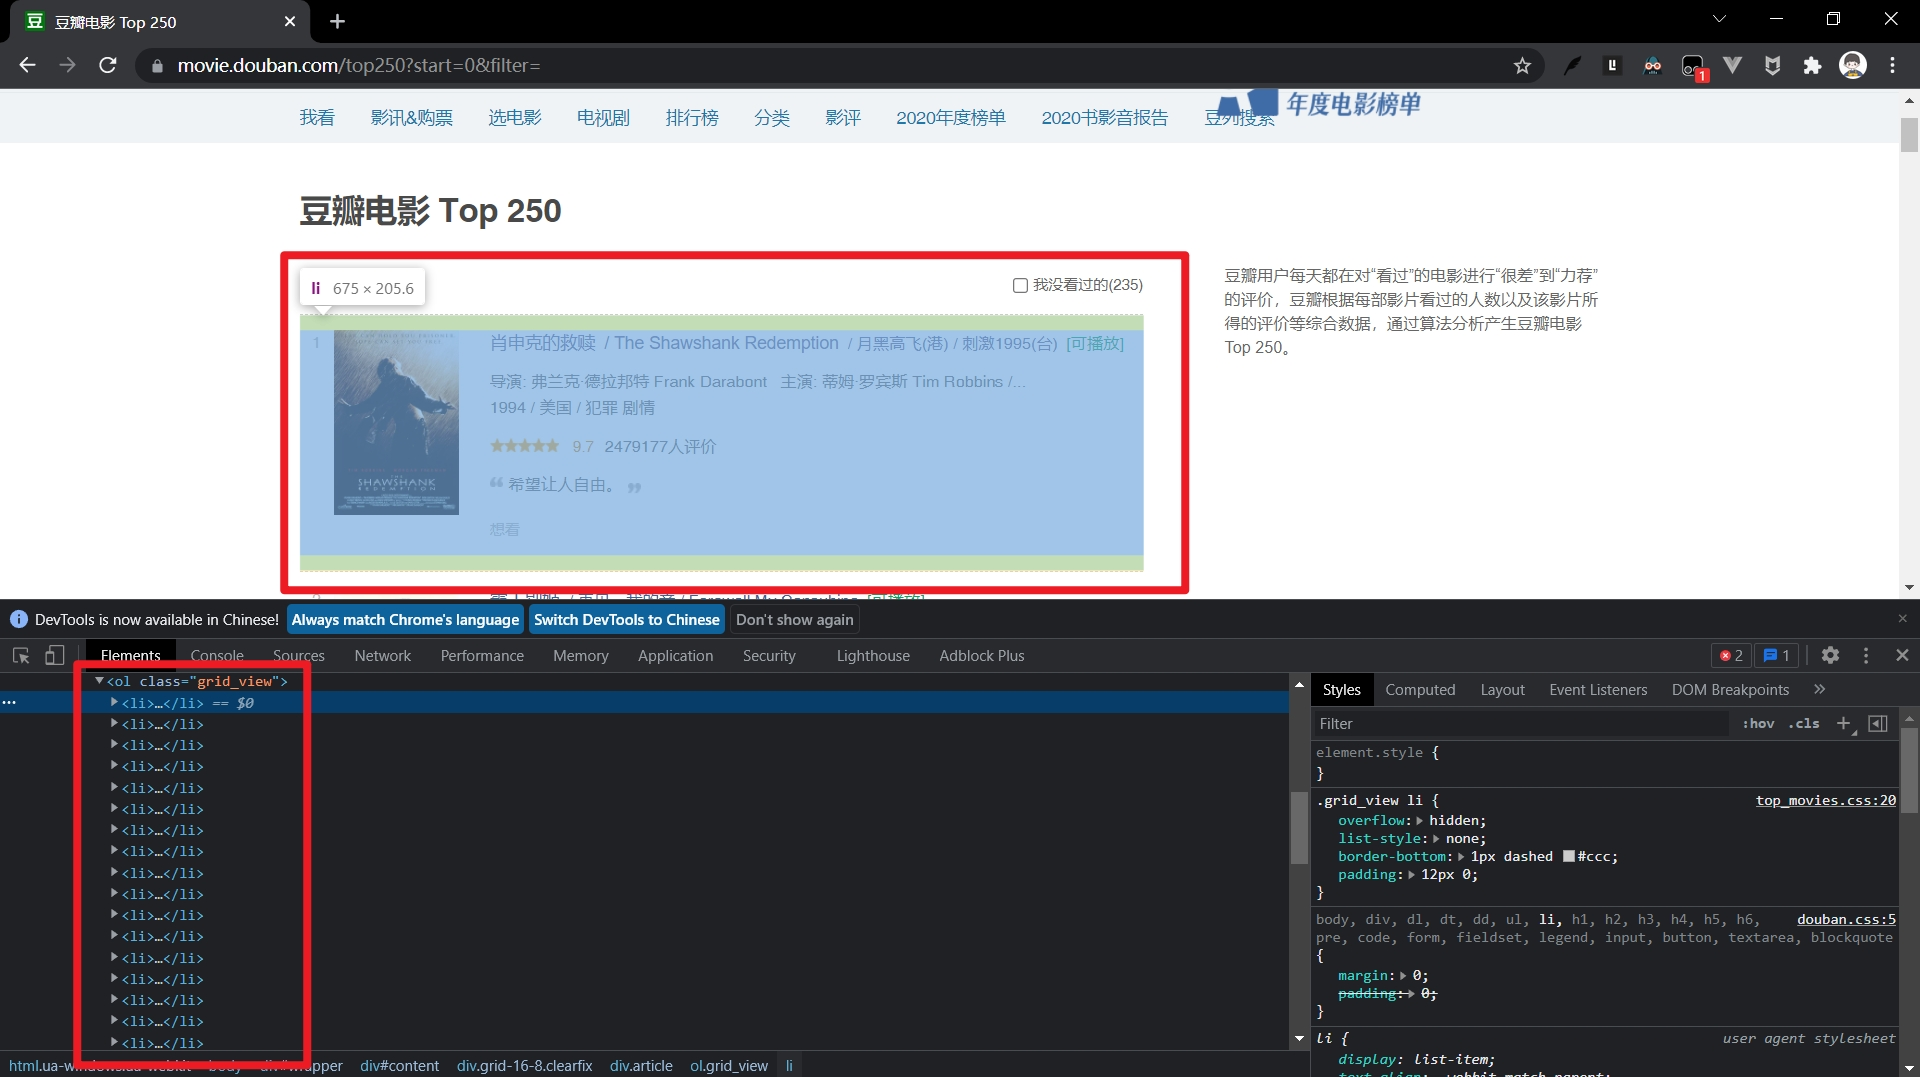
Task: Open the Application tab
Action: [x=676, y=655]
